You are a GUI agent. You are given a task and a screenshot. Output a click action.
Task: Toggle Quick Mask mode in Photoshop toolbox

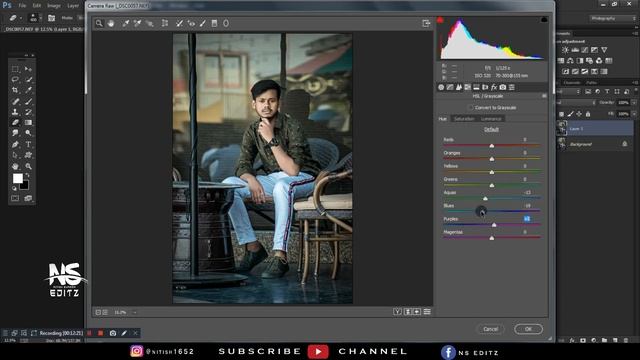[15, 198]
